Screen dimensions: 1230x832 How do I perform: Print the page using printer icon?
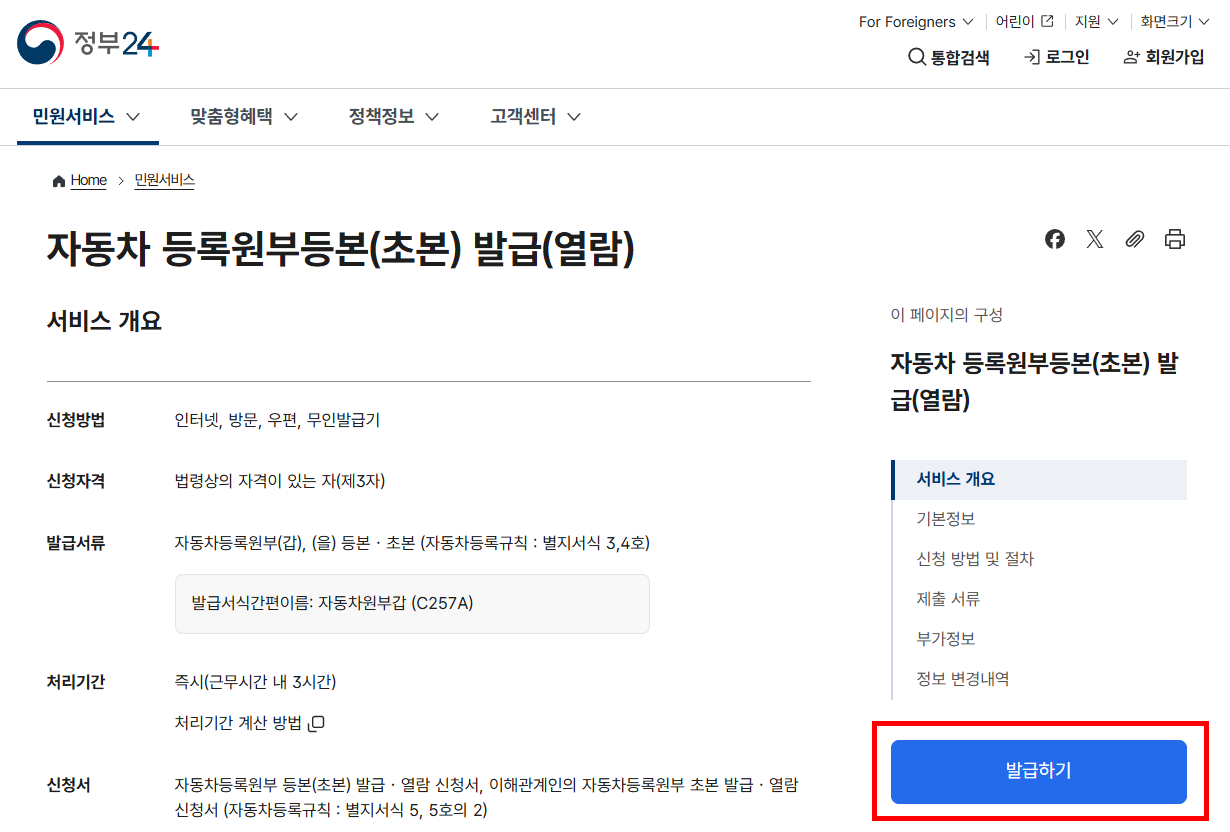(x=1175, y=239)
